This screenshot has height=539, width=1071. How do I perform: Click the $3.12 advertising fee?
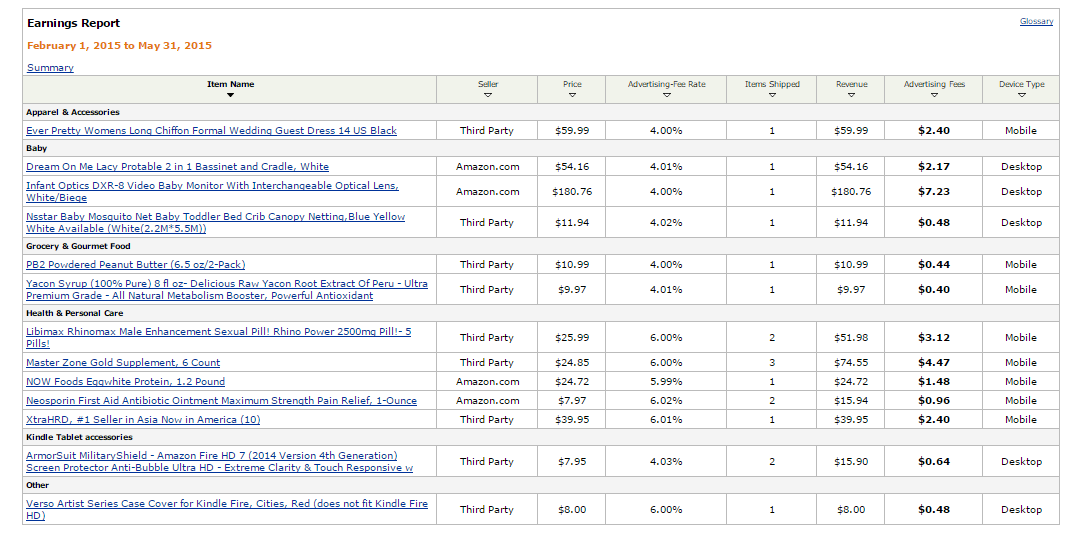point(934,337)
